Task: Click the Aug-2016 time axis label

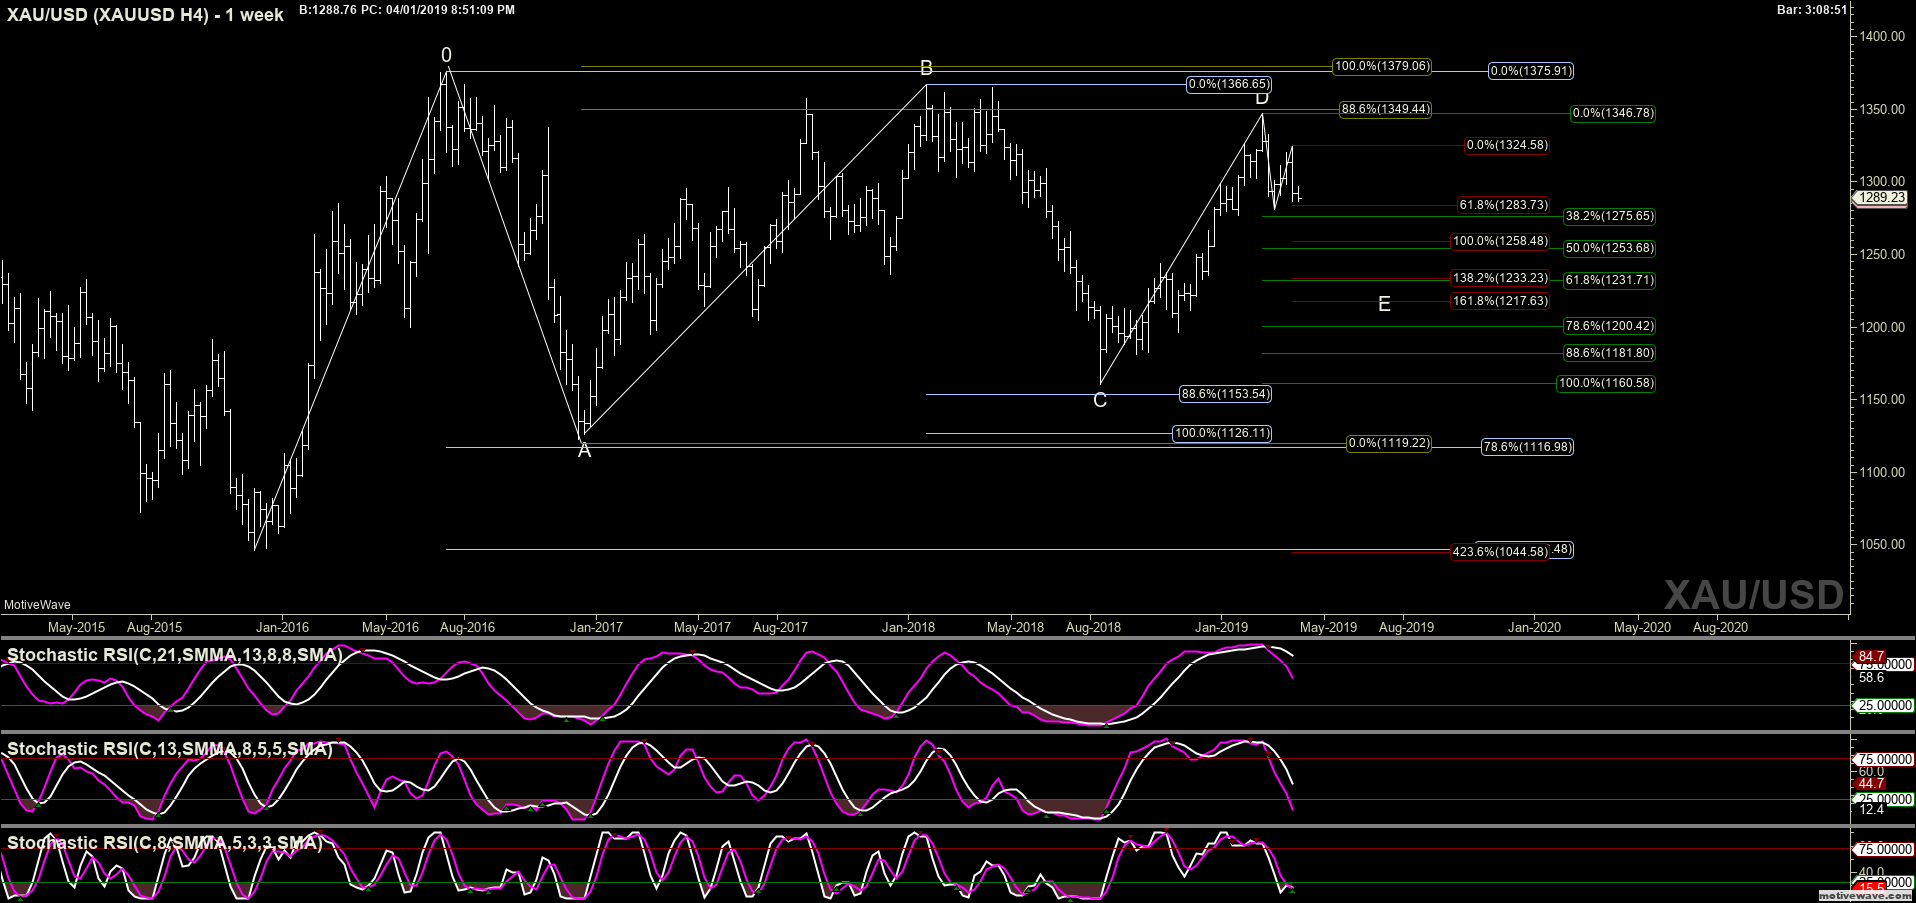Action: (x=467, y=627)
